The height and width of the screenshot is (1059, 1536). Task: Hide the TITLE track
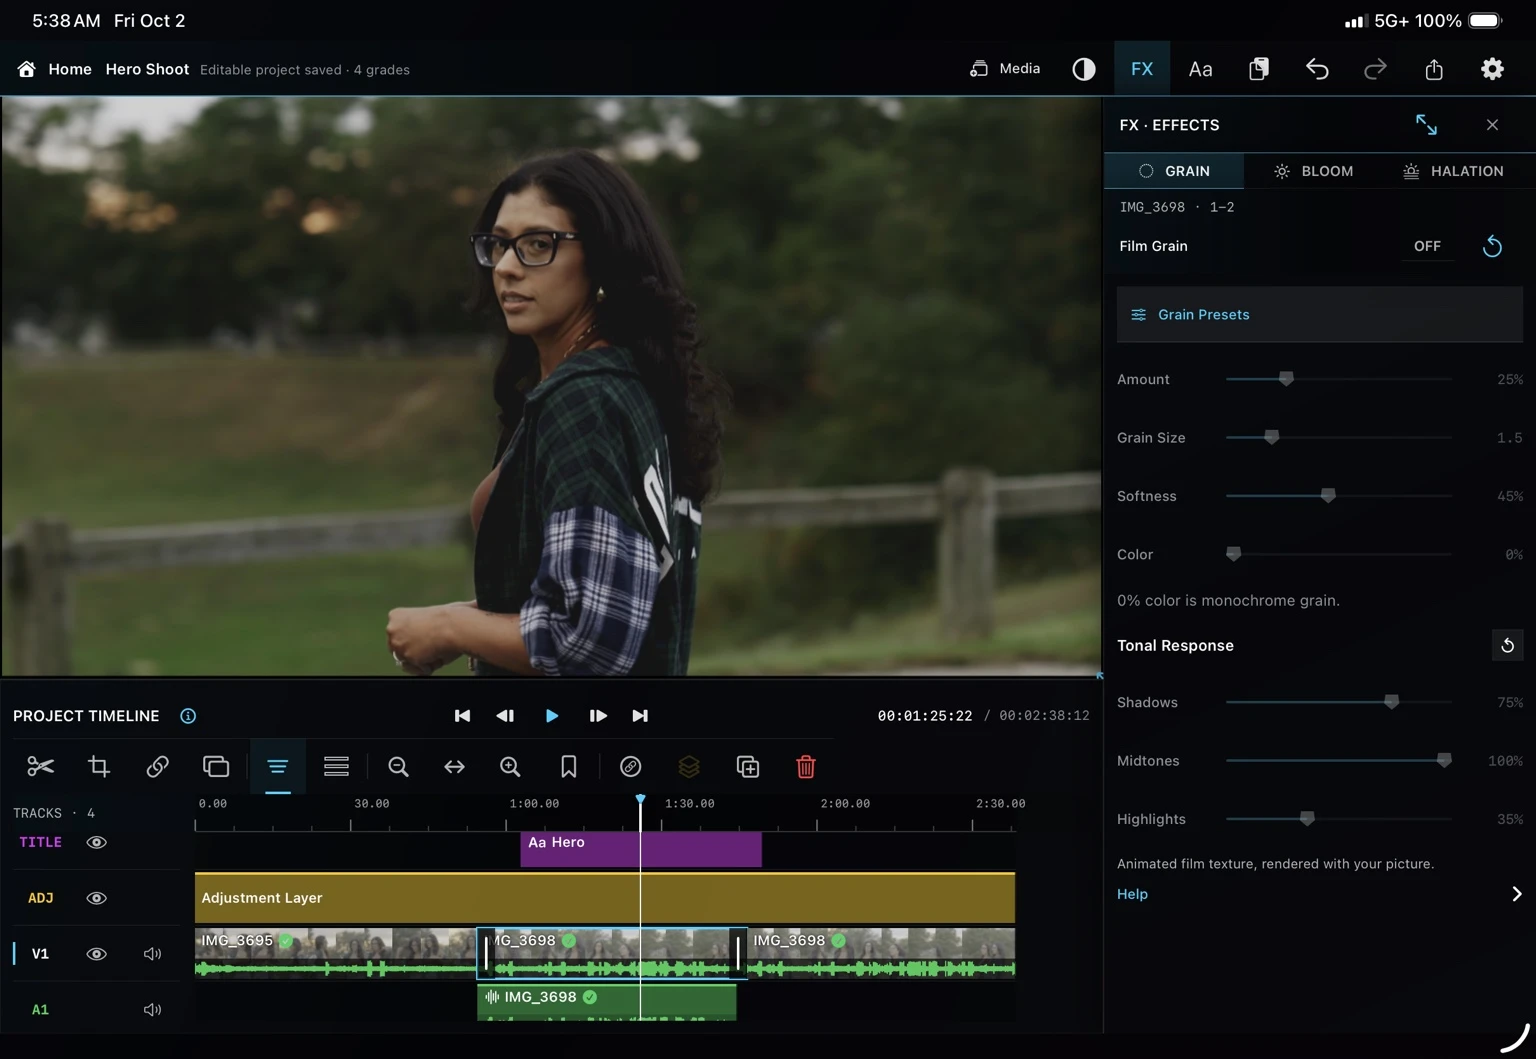96,842
